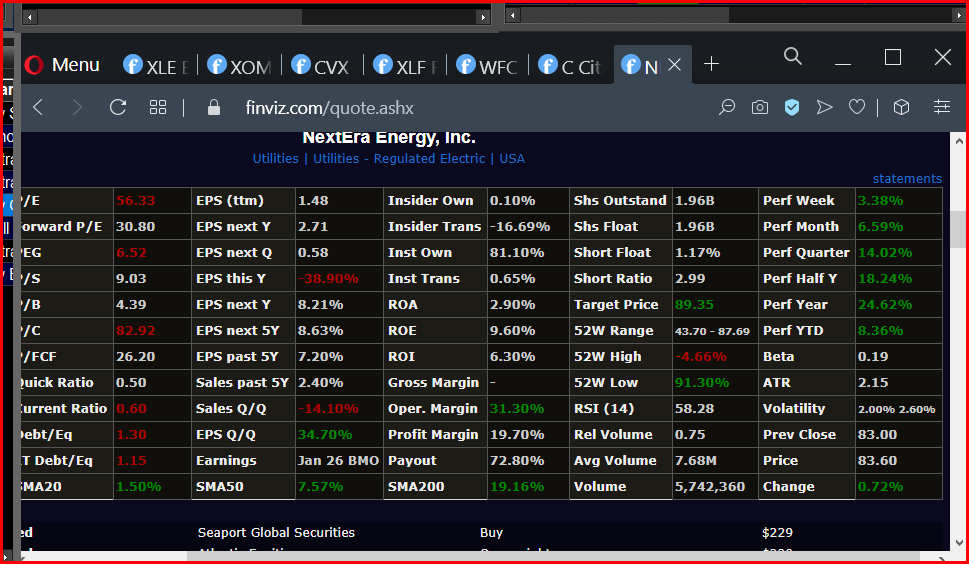Click the extensions cube icon

click(901, 107)
